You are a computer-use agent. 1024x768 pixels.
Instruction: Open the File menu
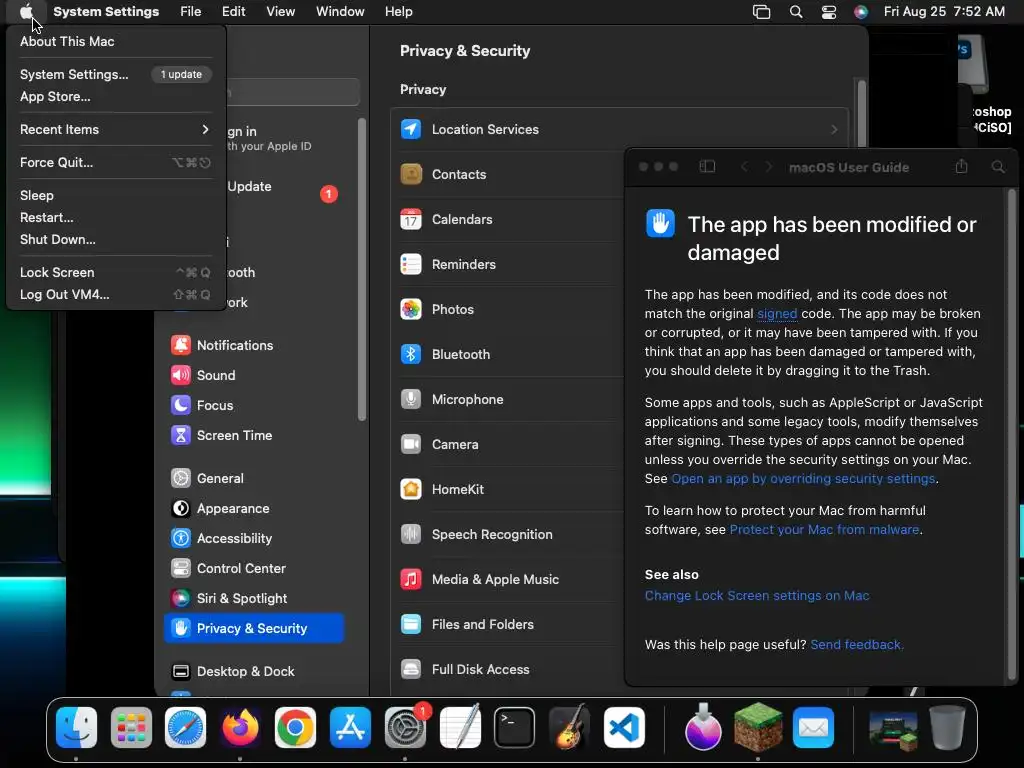pos(191,12)
